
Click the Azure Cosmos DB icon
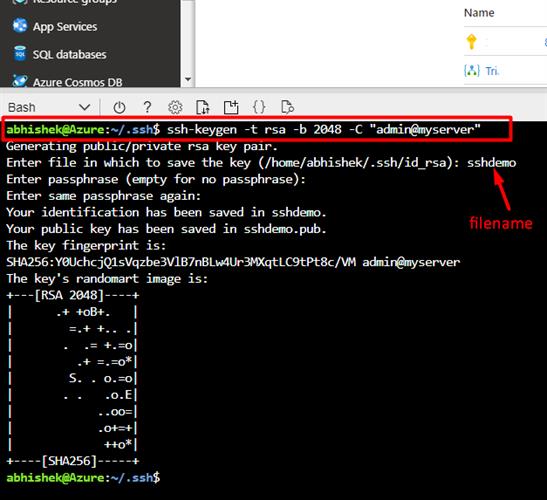tap(20, 81)
